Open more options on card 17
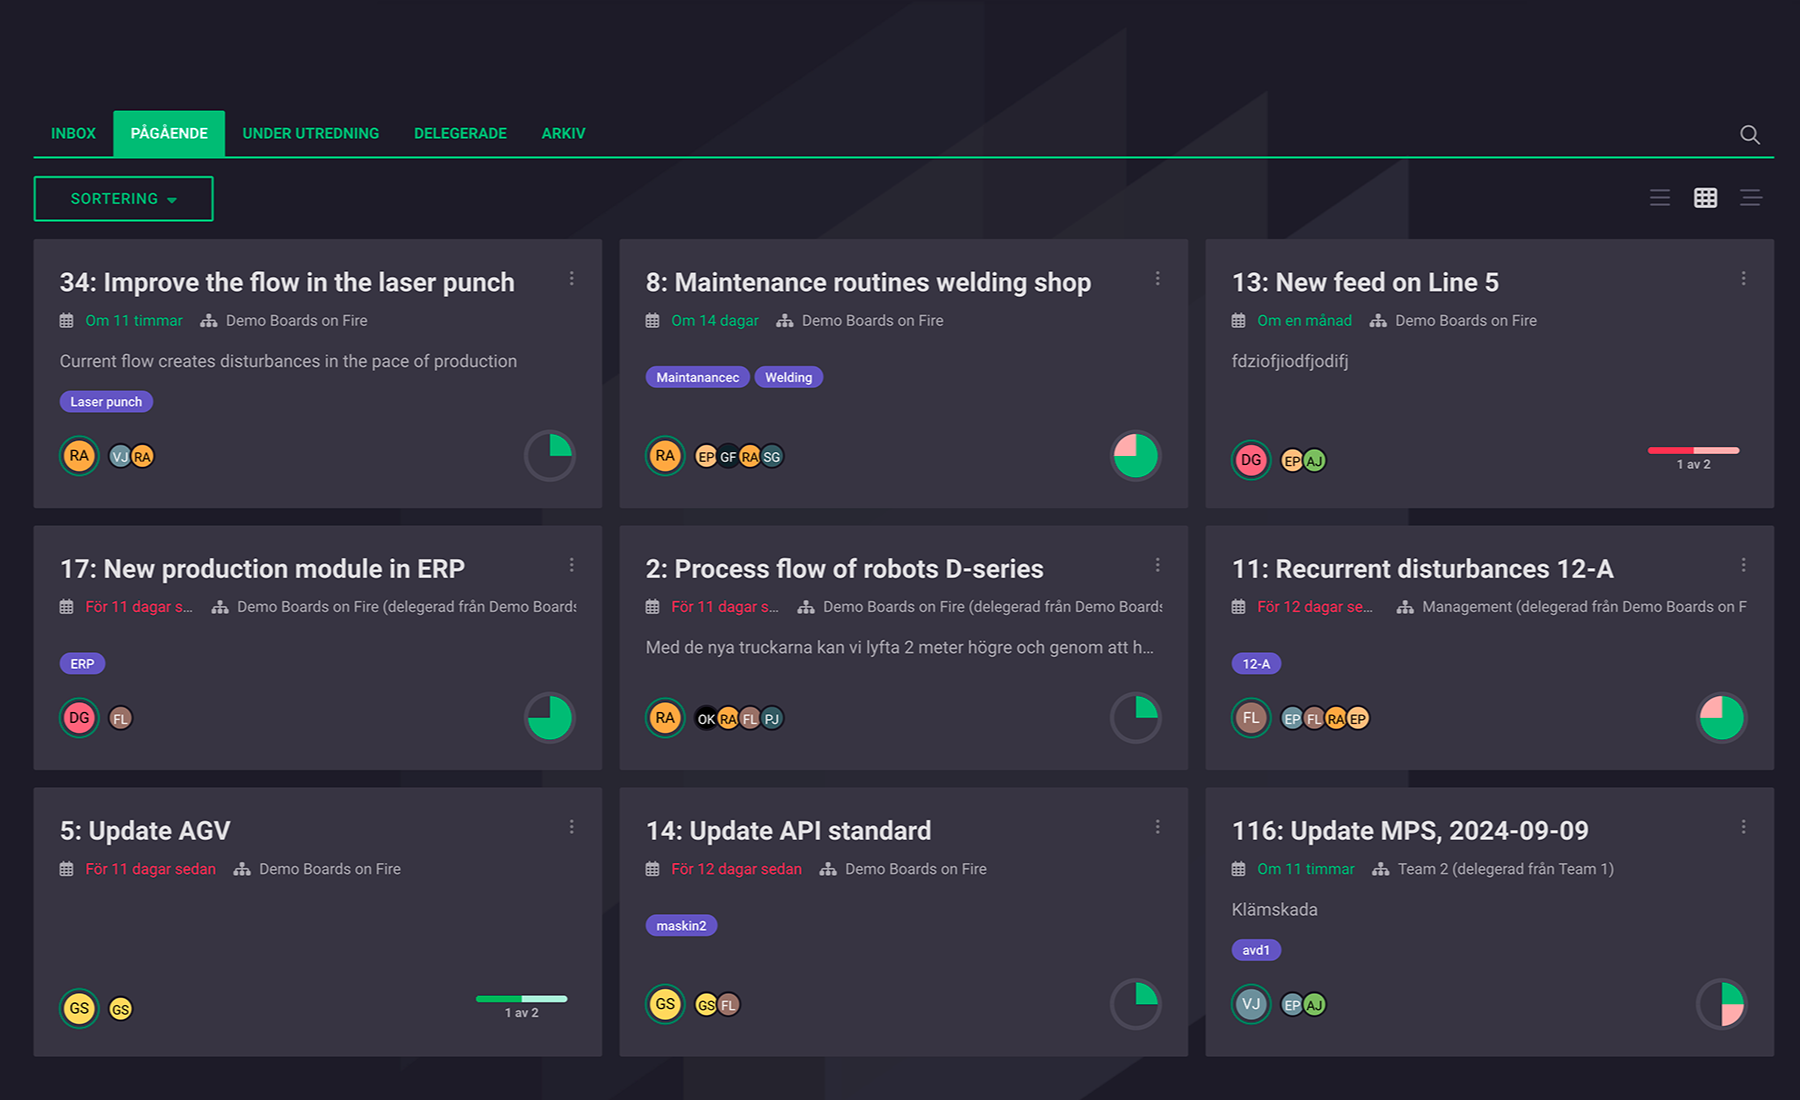 pos(572,565)
